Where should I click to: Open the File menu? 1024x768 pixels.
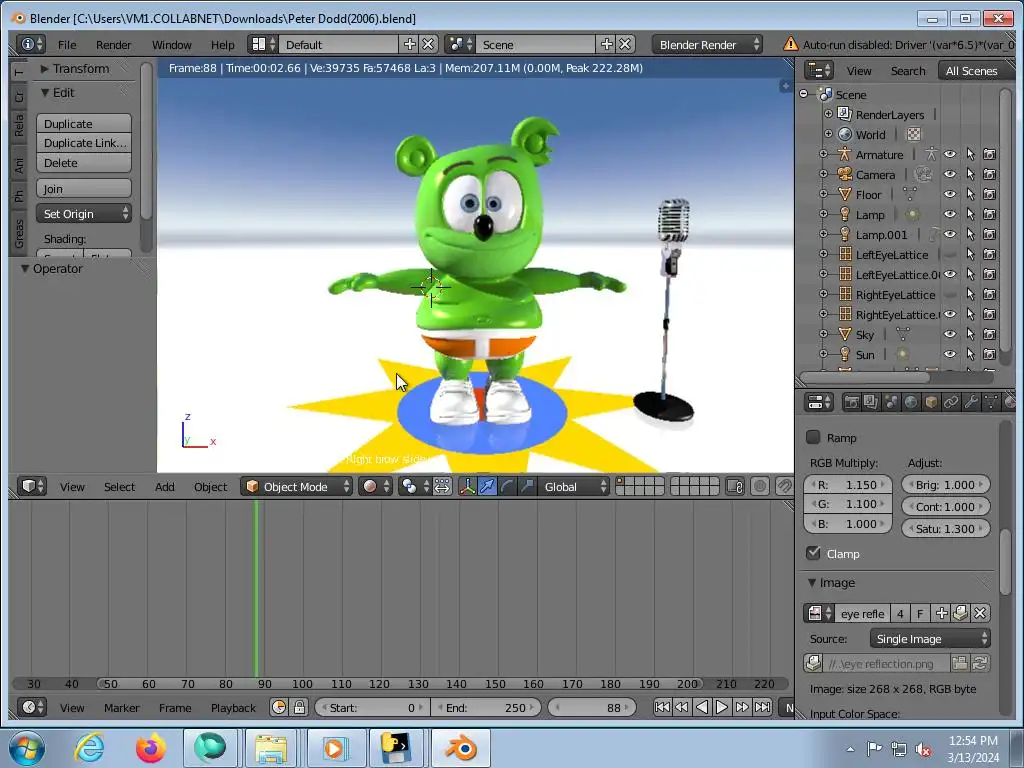(67, 44)
